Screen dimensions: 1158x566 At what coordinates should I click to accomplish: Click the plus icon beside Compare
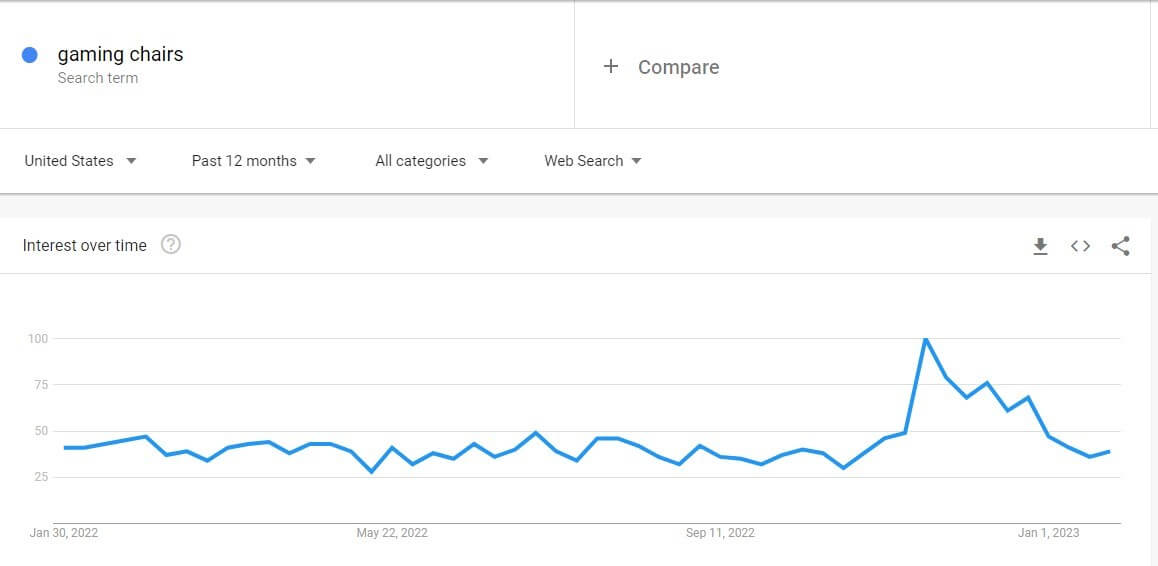pos(610,67)
